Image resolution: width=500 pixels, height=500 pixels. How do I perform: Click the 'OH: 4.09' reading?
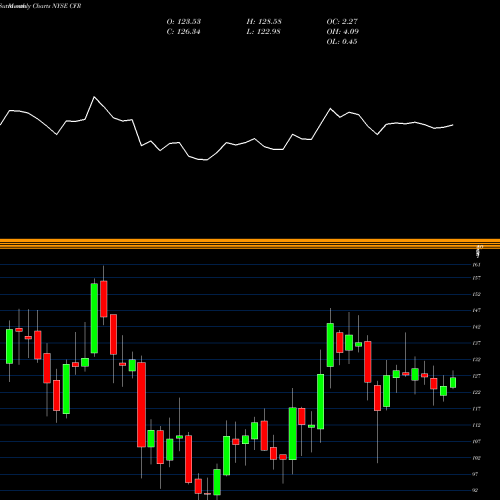(x=343, y=32)
